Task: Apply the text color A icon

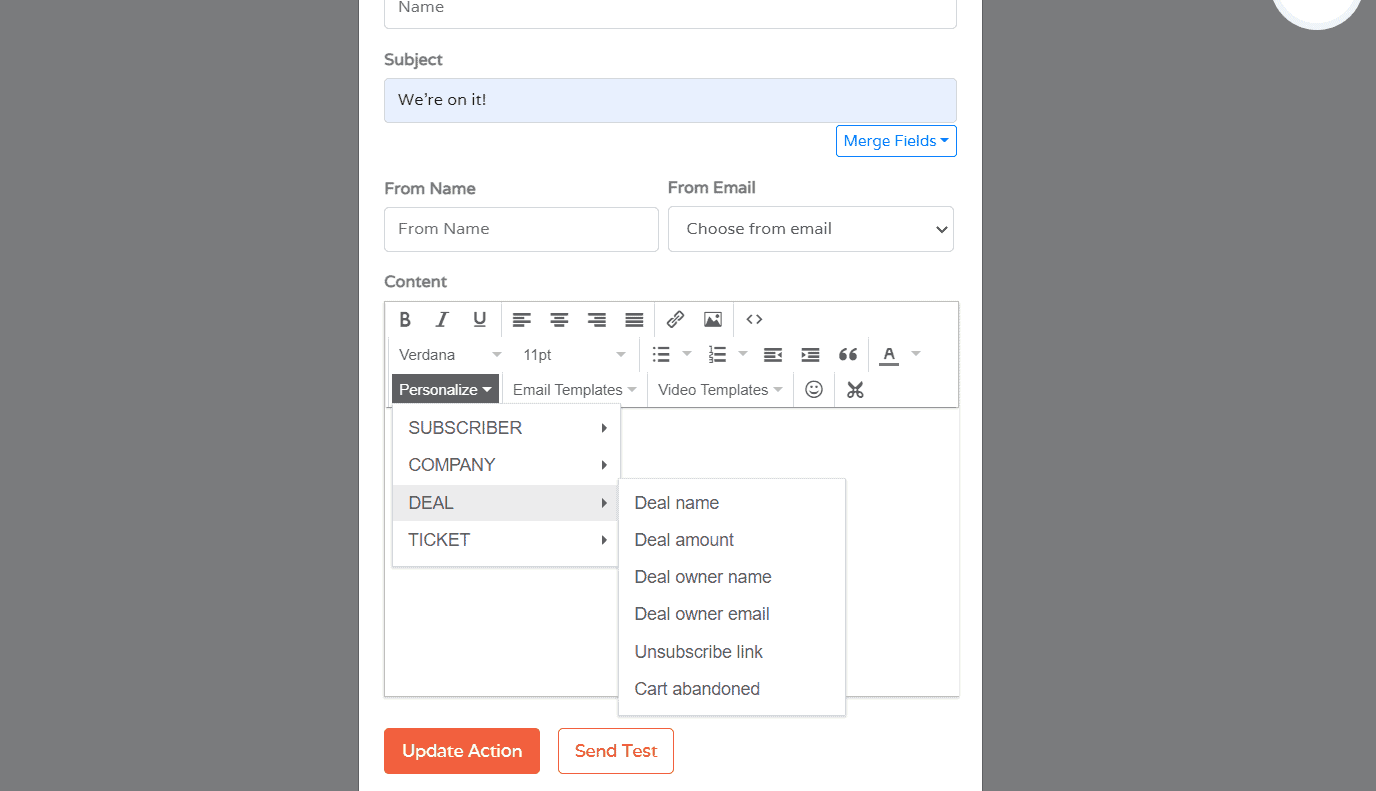Action: pyautogui.click(x=889, y=354)
